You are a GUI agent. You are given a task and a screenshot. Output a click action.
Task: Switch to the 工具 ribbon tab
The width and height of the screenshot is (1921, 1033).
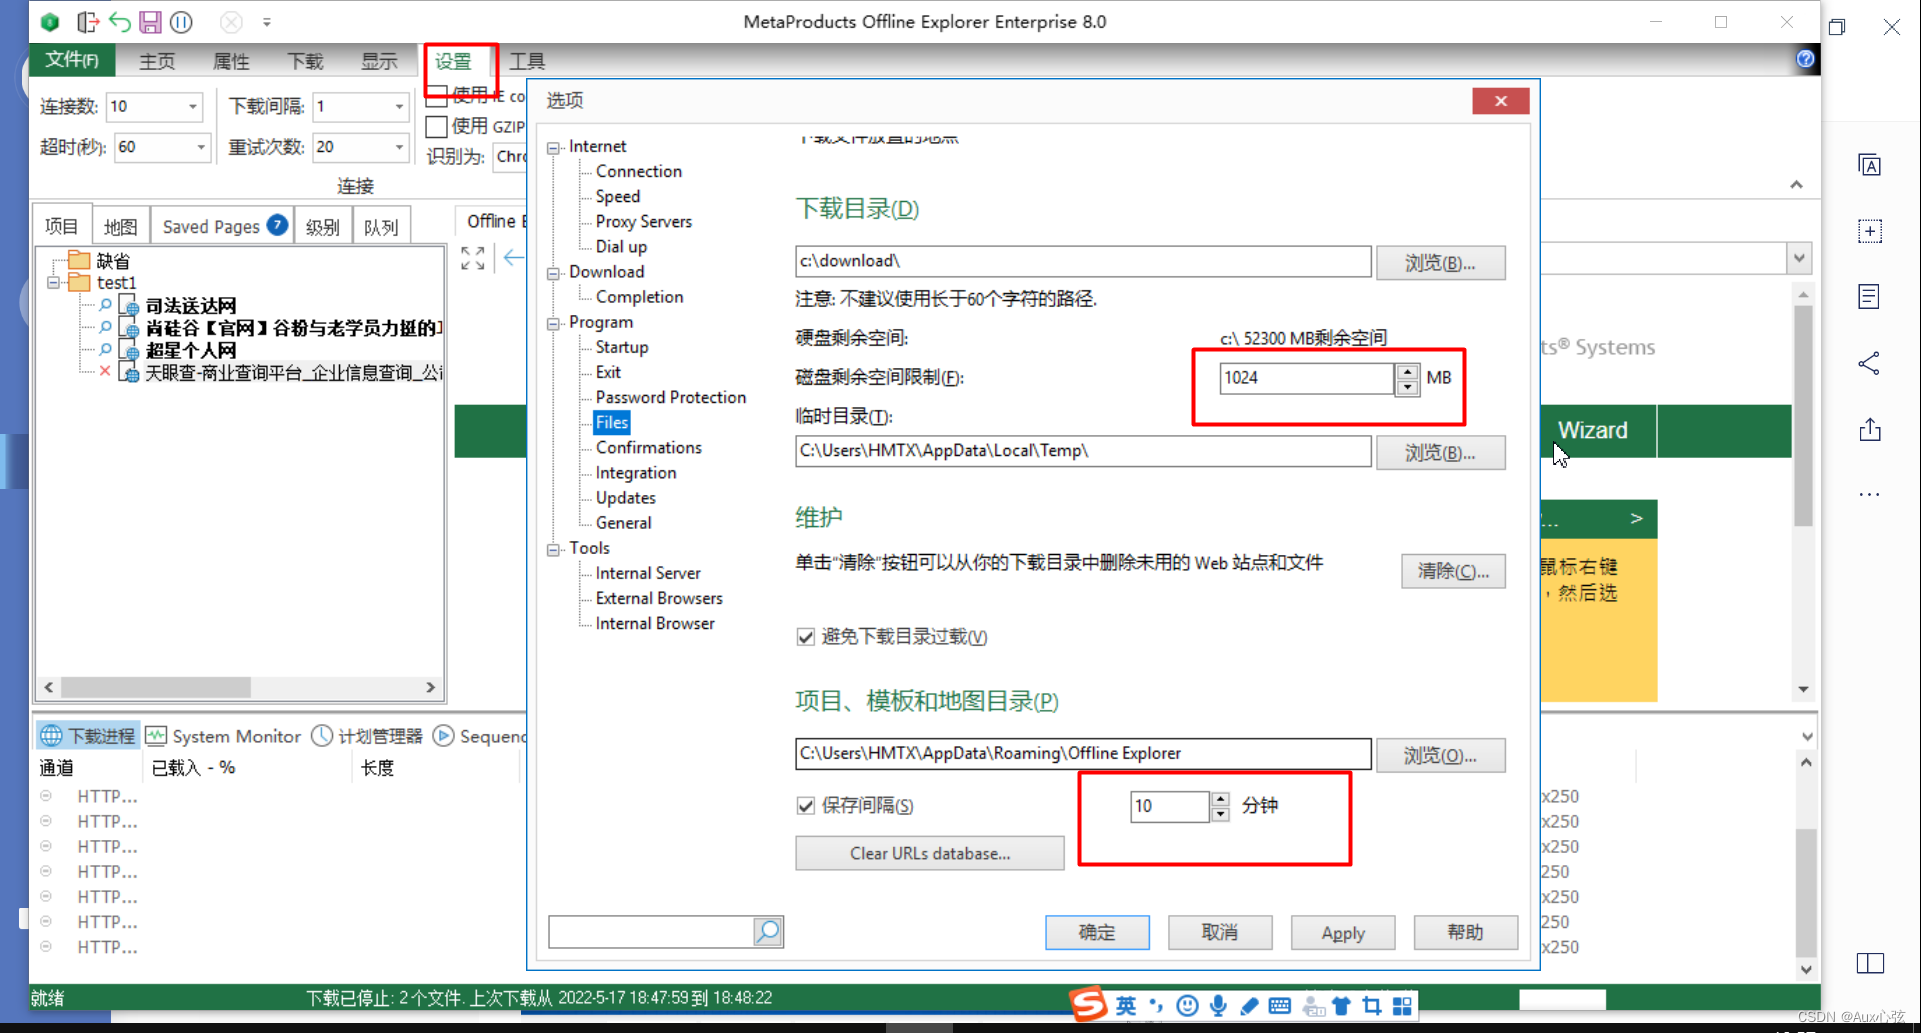[527, 61]
